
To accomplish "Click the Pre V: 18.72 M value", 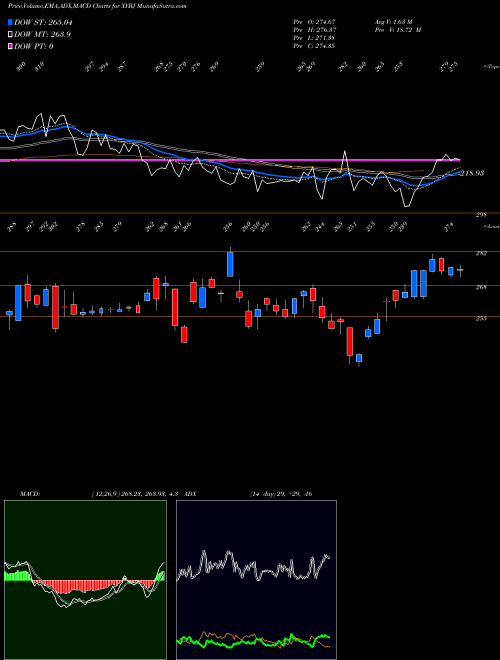I will coord(398,30).
